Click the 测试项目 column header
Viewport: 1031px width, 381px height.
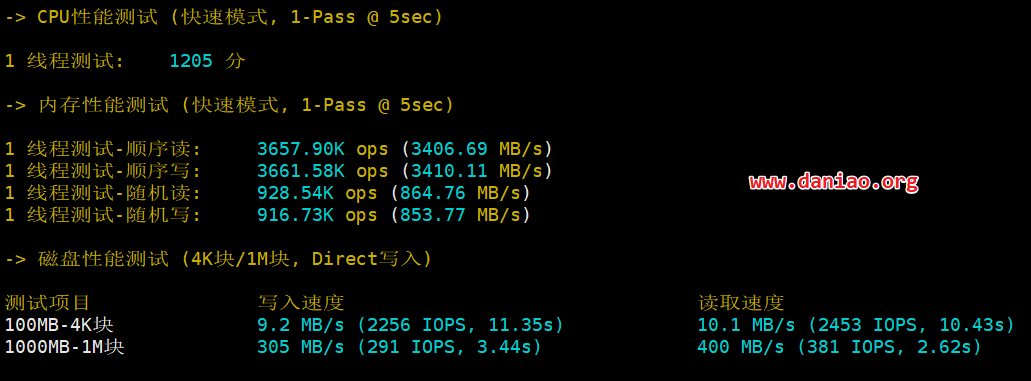[x=47, y=303]
